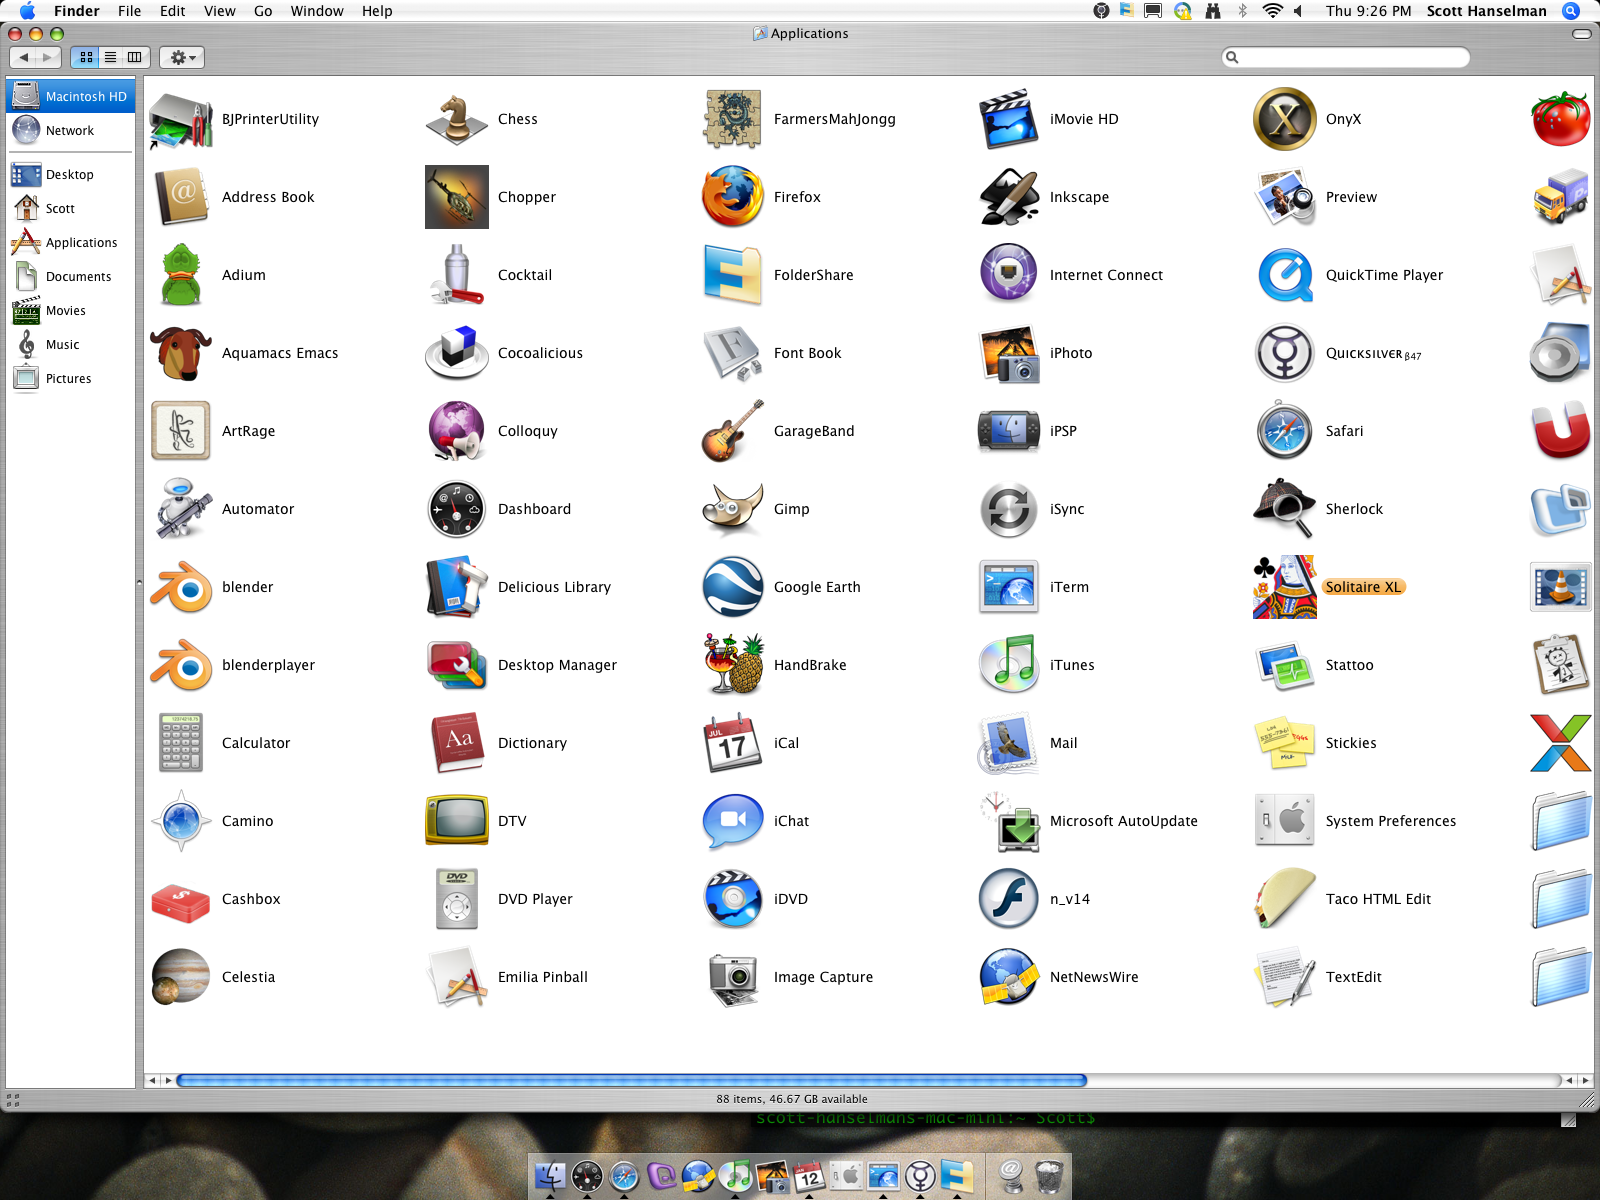The height and width of the screenshot is (1200, 1600).
Task: Open Documents folder in the sidebar
Action: point(70,276)
